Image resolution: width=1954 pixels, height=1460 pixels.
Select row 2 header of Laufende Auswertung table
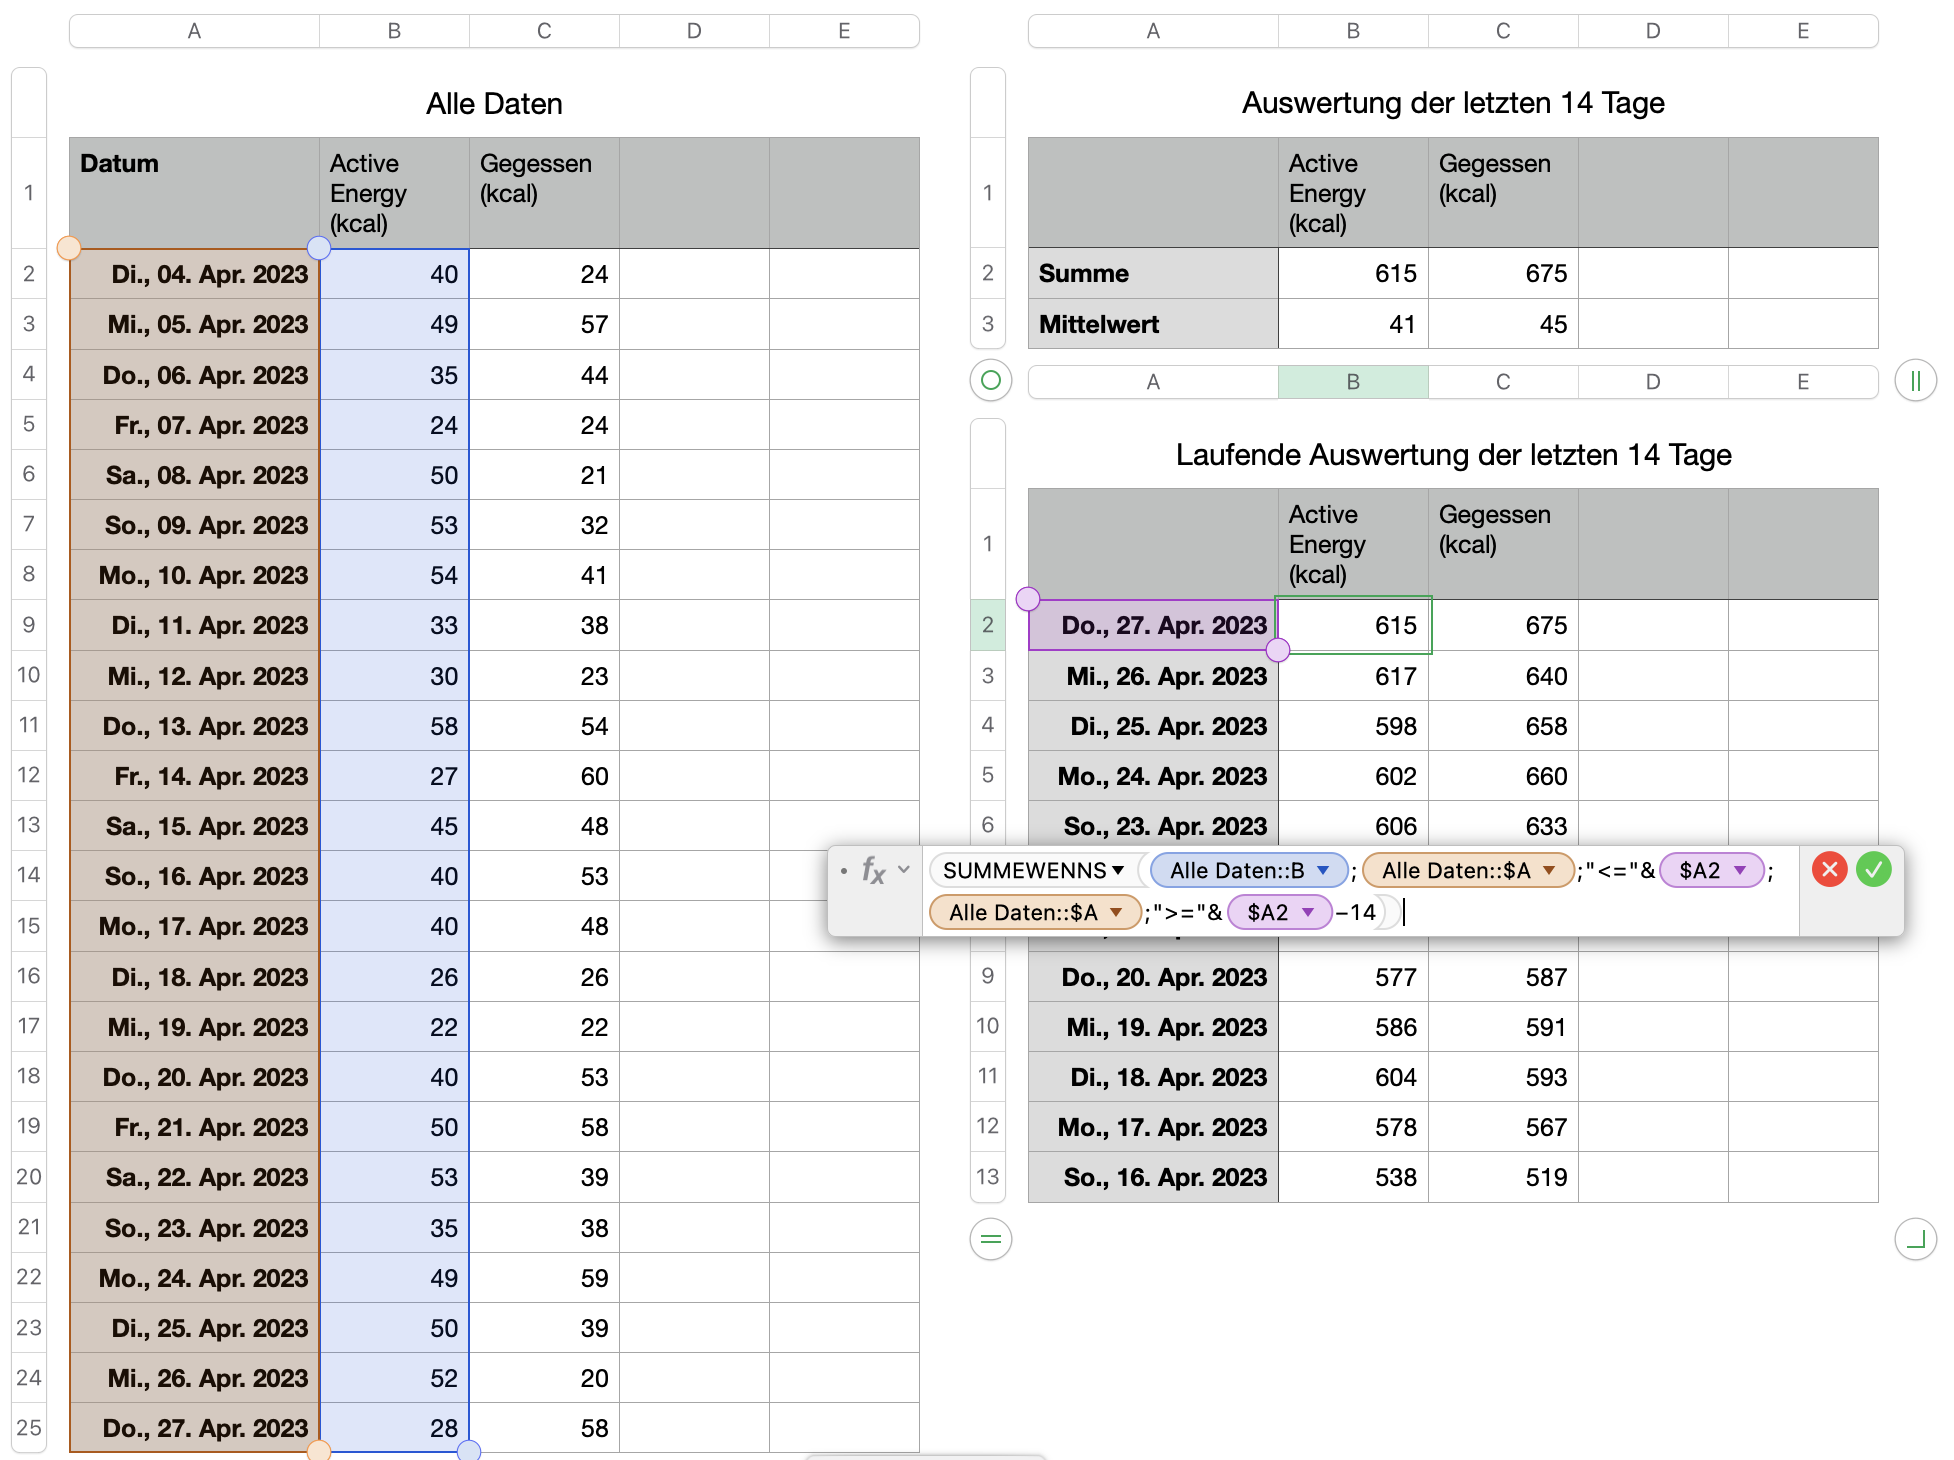point(988,625)
